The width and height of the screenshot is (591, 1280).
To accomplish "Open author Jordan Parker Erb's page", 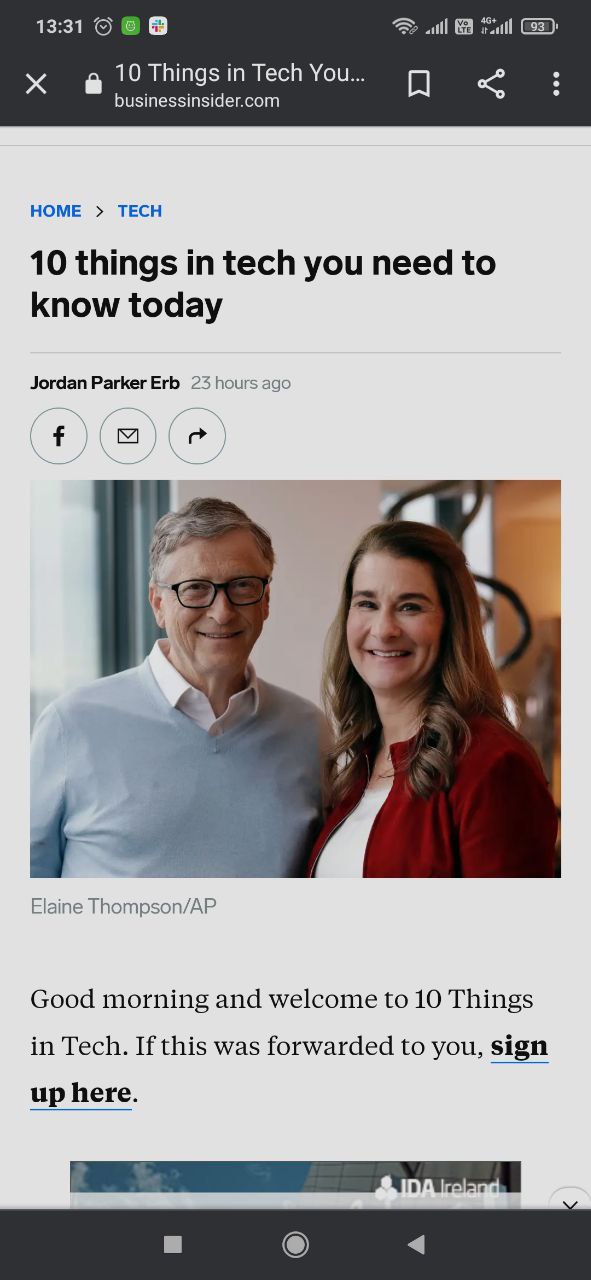I will (x=105, y=383).
